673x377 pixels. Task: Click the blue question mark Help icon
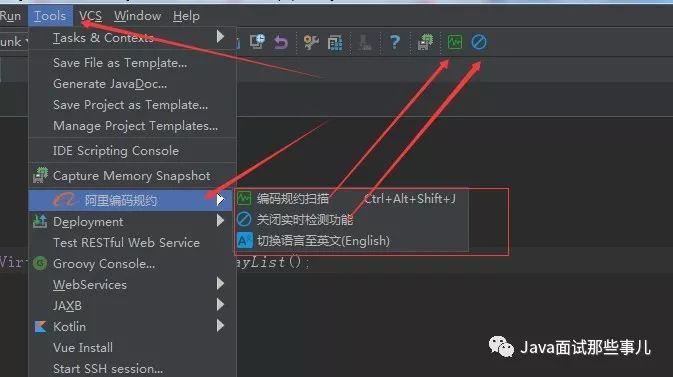pos(394,42)
